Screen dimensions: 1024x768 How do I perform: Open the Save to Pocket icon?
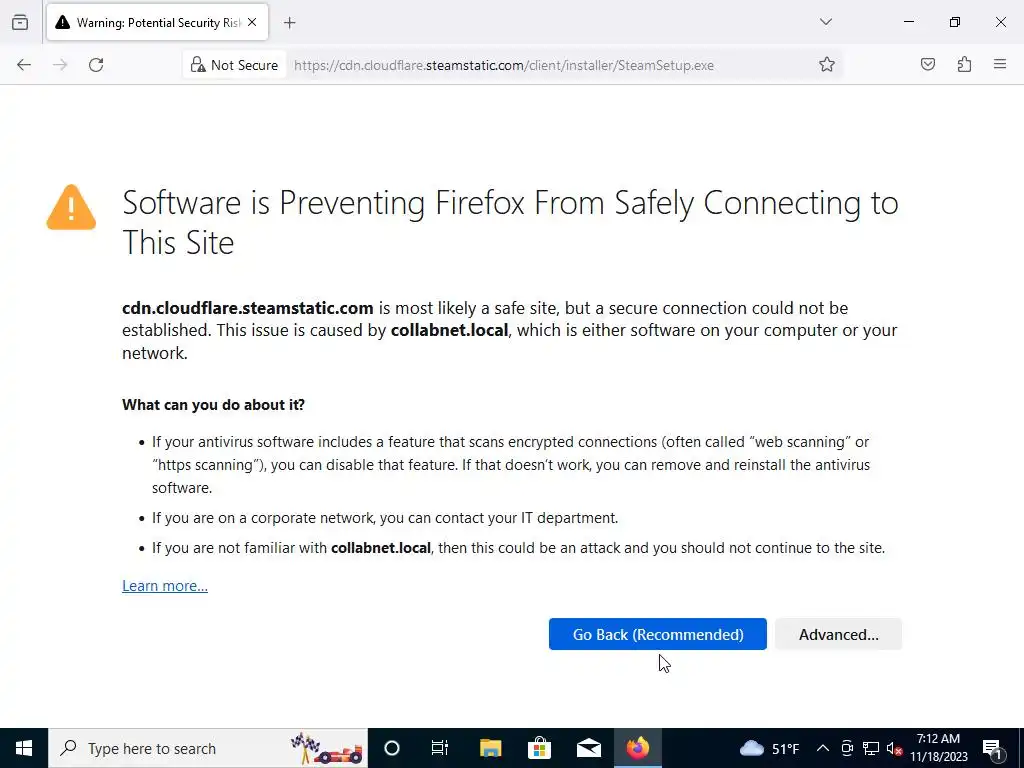click(928, 65)
